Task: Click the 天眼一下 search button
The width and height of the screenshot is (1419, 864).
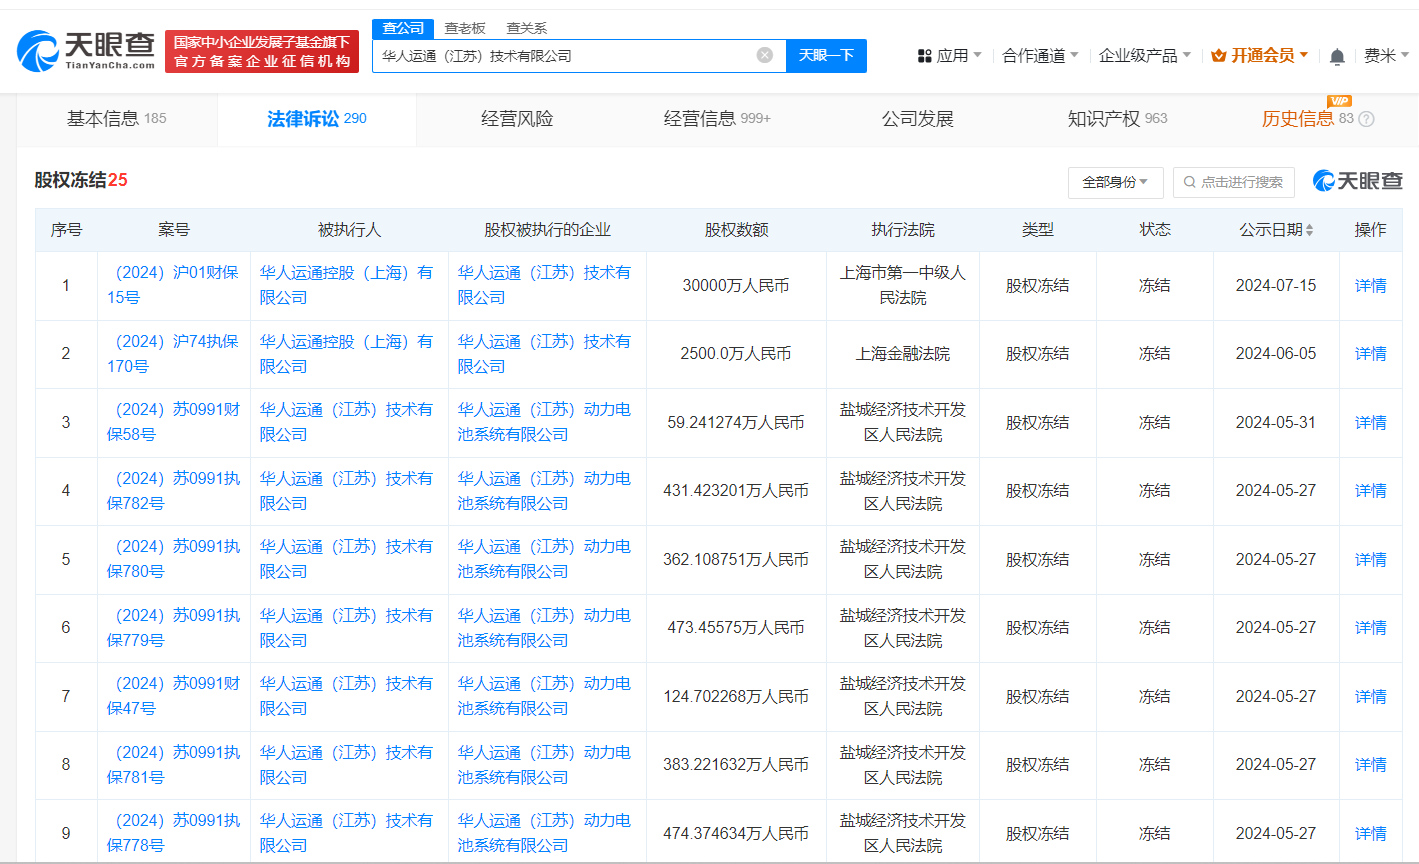Action: point(826,55)
